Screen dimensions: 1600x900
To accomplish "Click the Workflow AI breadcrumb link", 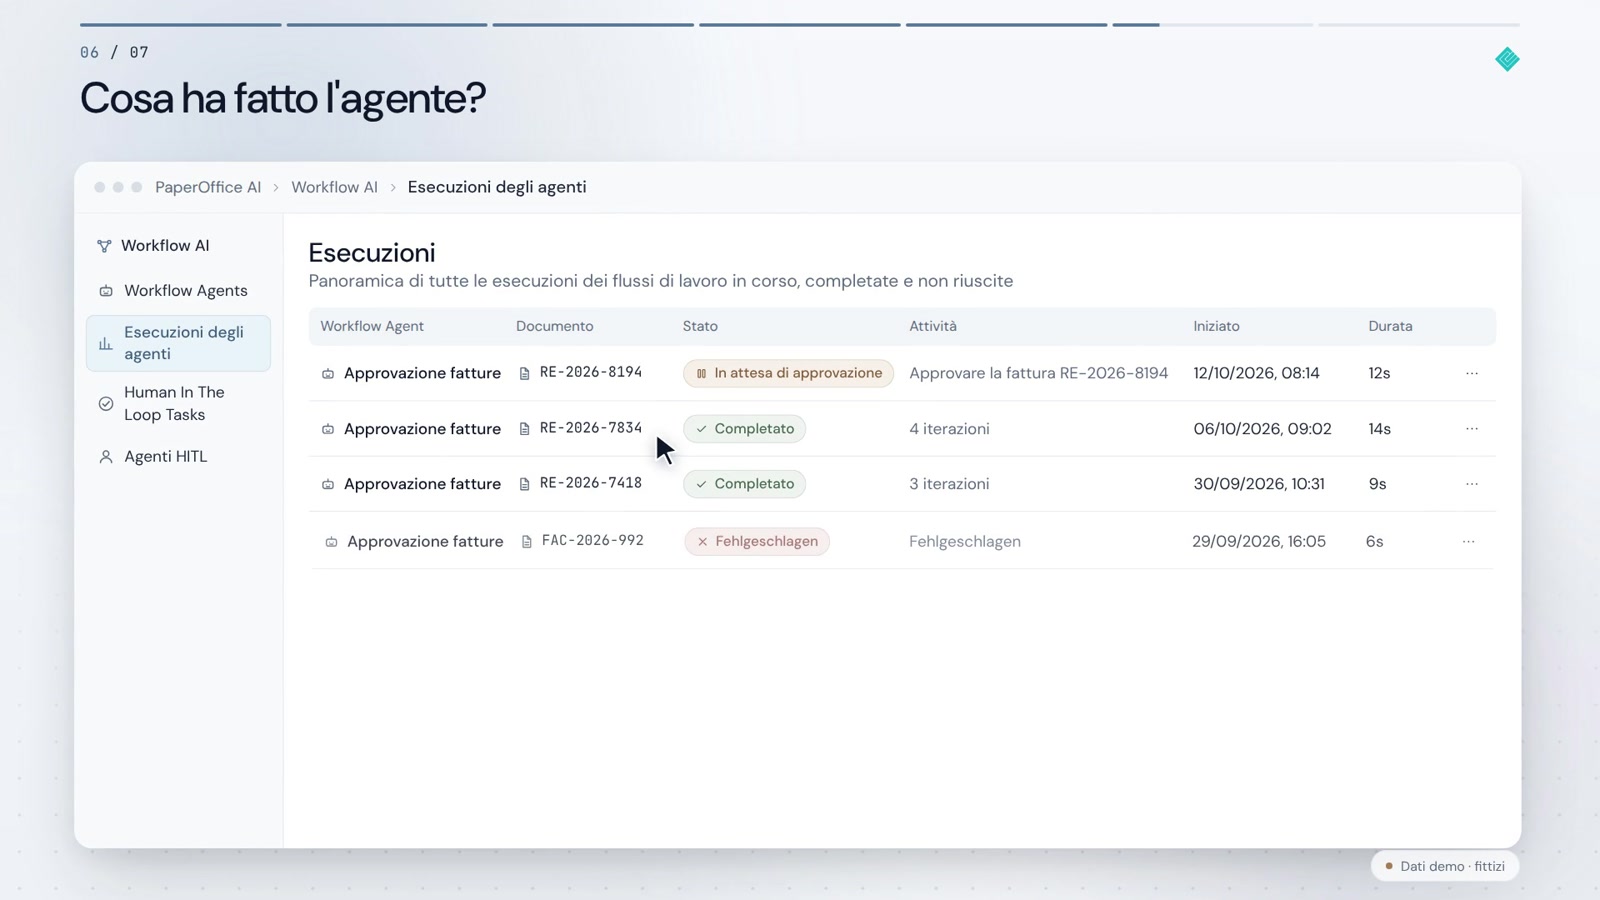I will 334,188.
